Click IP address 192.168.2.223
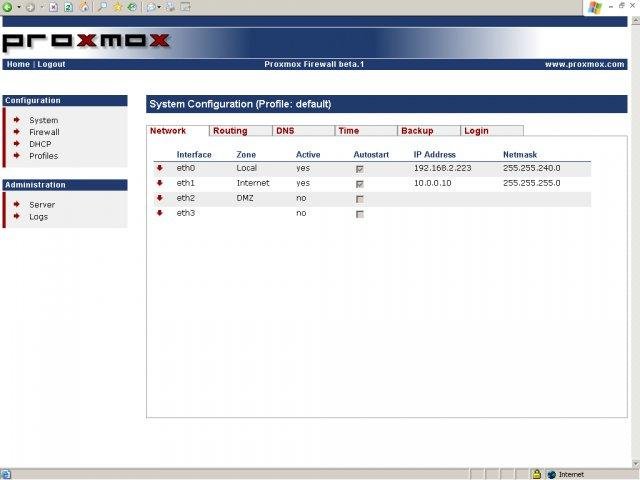 442,168
